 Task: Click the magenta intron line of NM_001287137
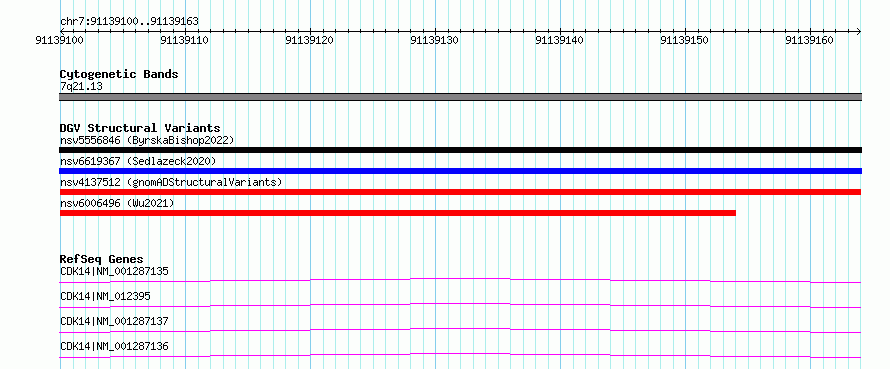(x=460, y=329)
